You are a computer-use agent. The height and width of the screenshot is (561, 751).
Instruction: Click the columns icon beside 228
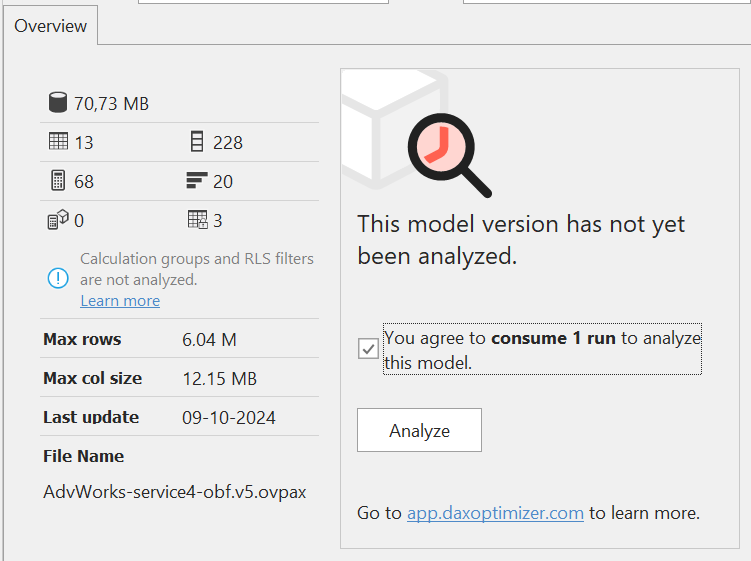tap(196, 142)
